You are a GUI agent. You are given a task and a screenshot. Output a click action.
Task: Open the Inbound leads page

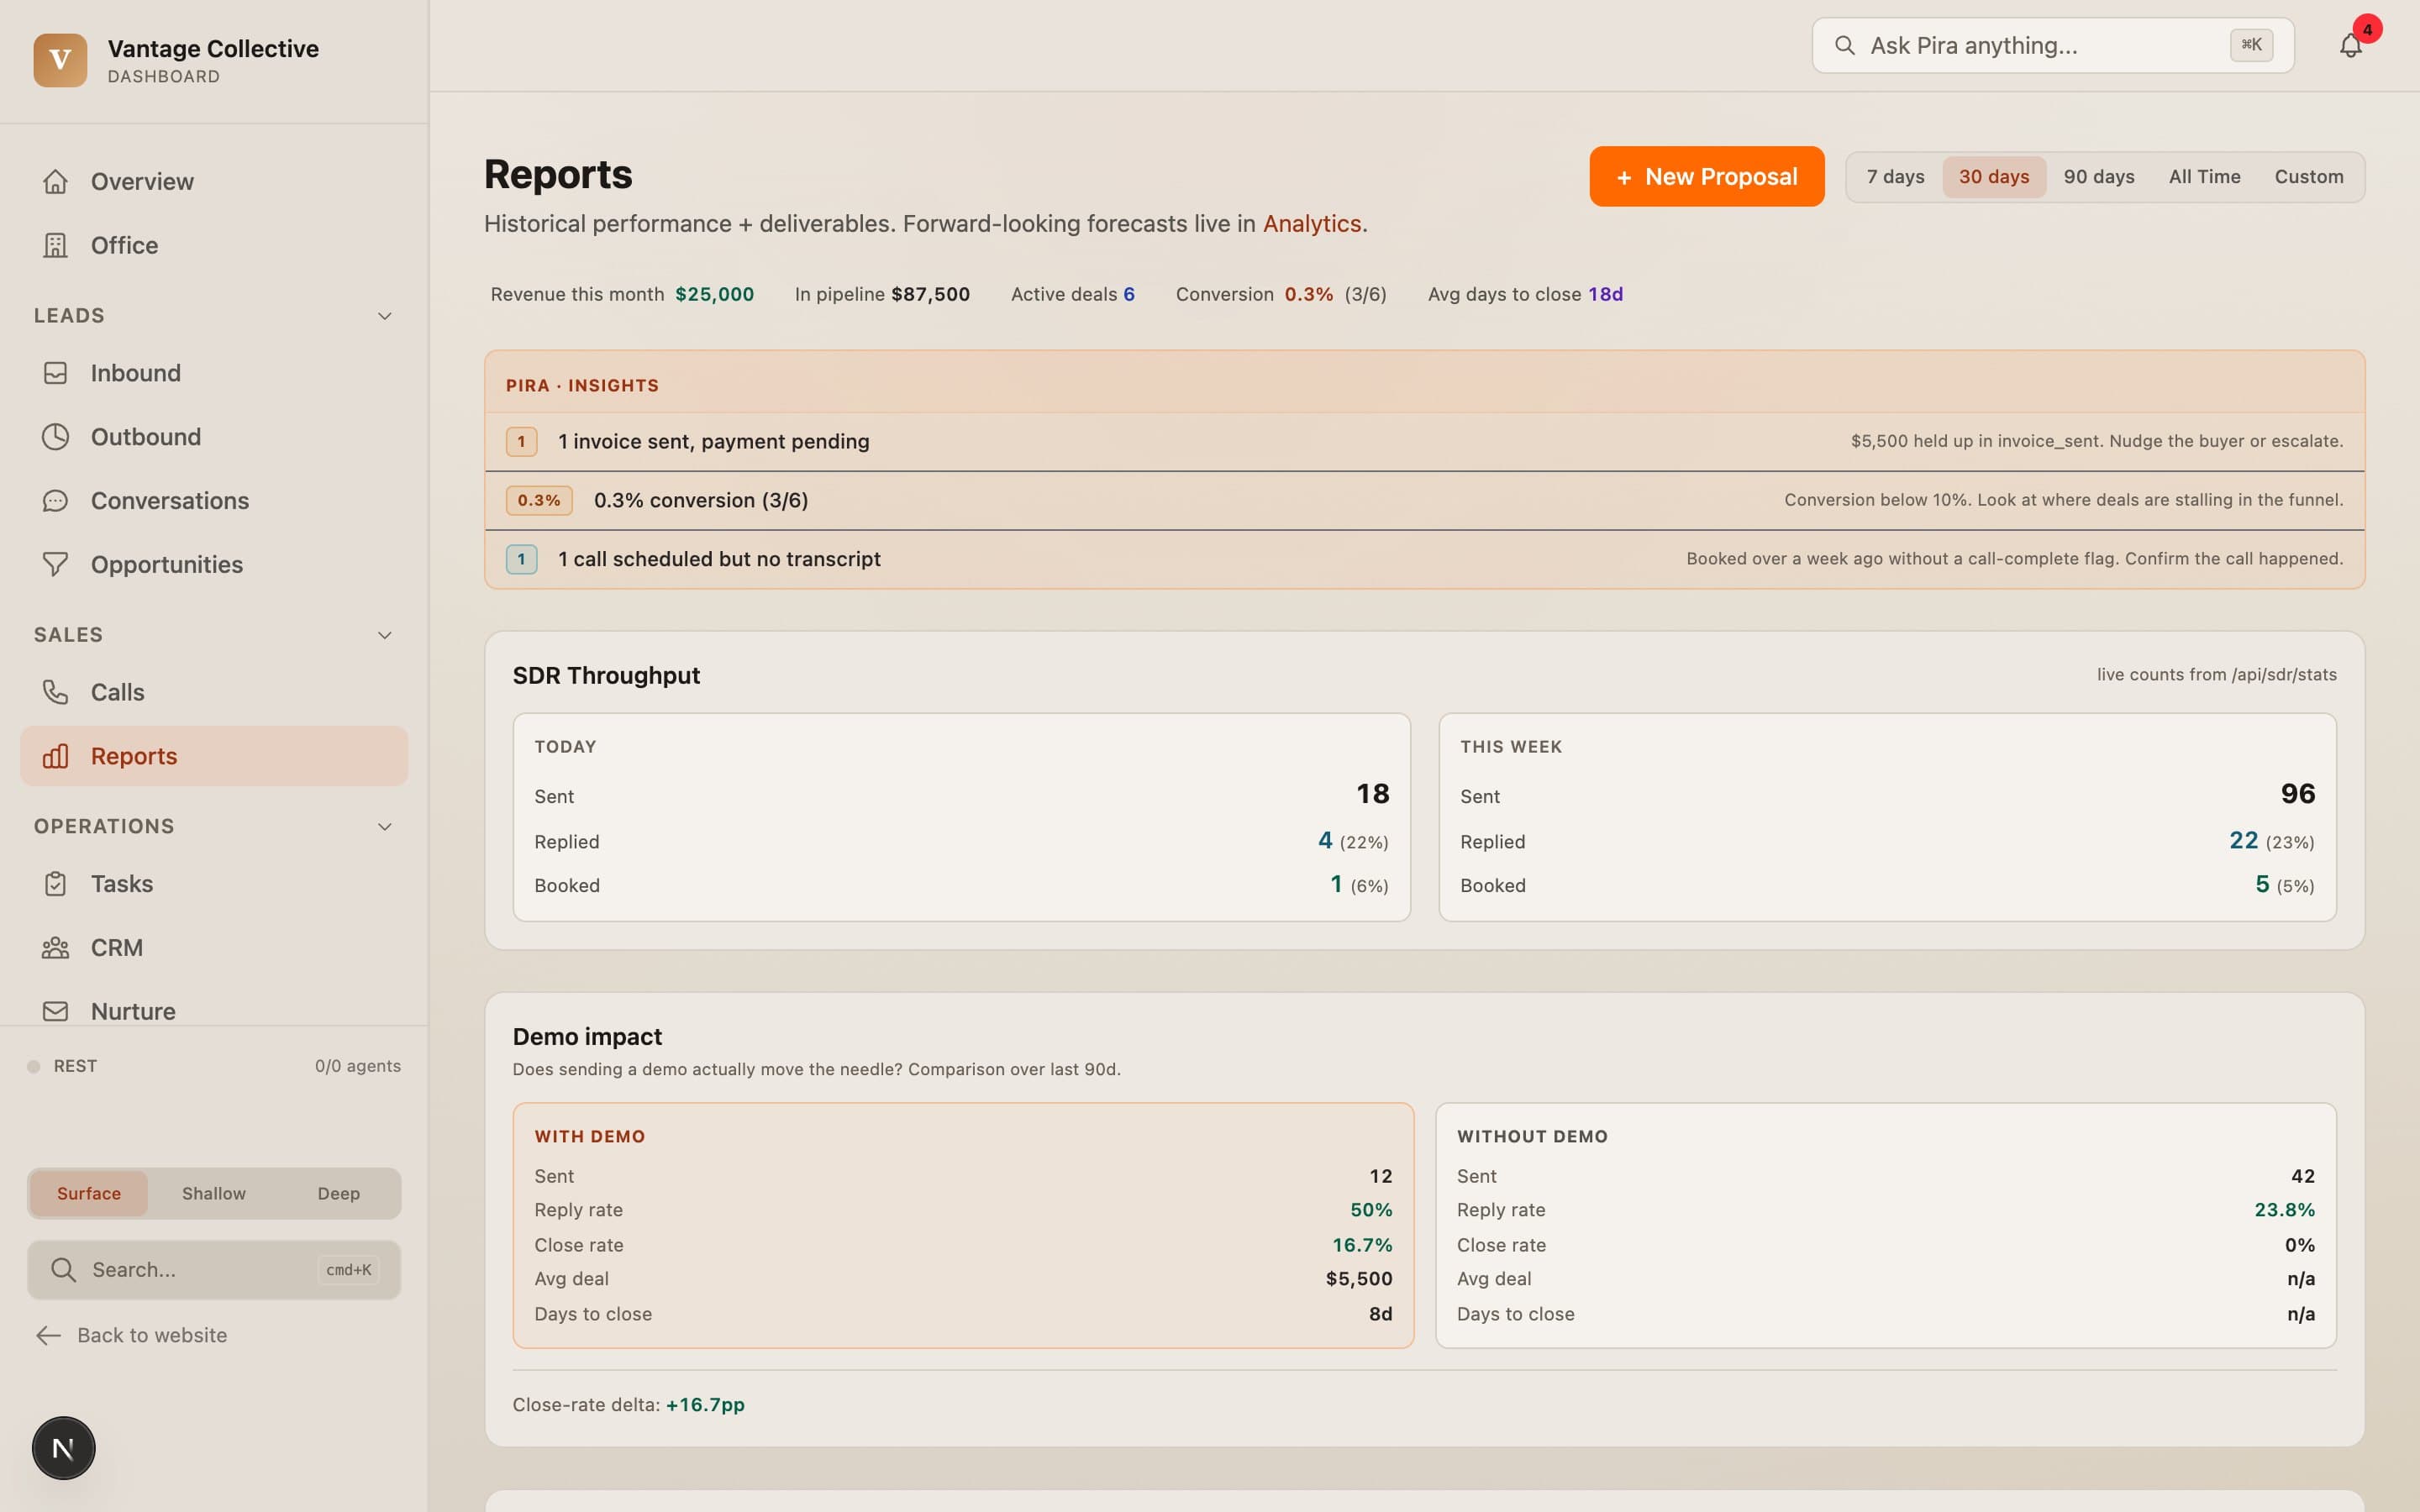point(214,373)
